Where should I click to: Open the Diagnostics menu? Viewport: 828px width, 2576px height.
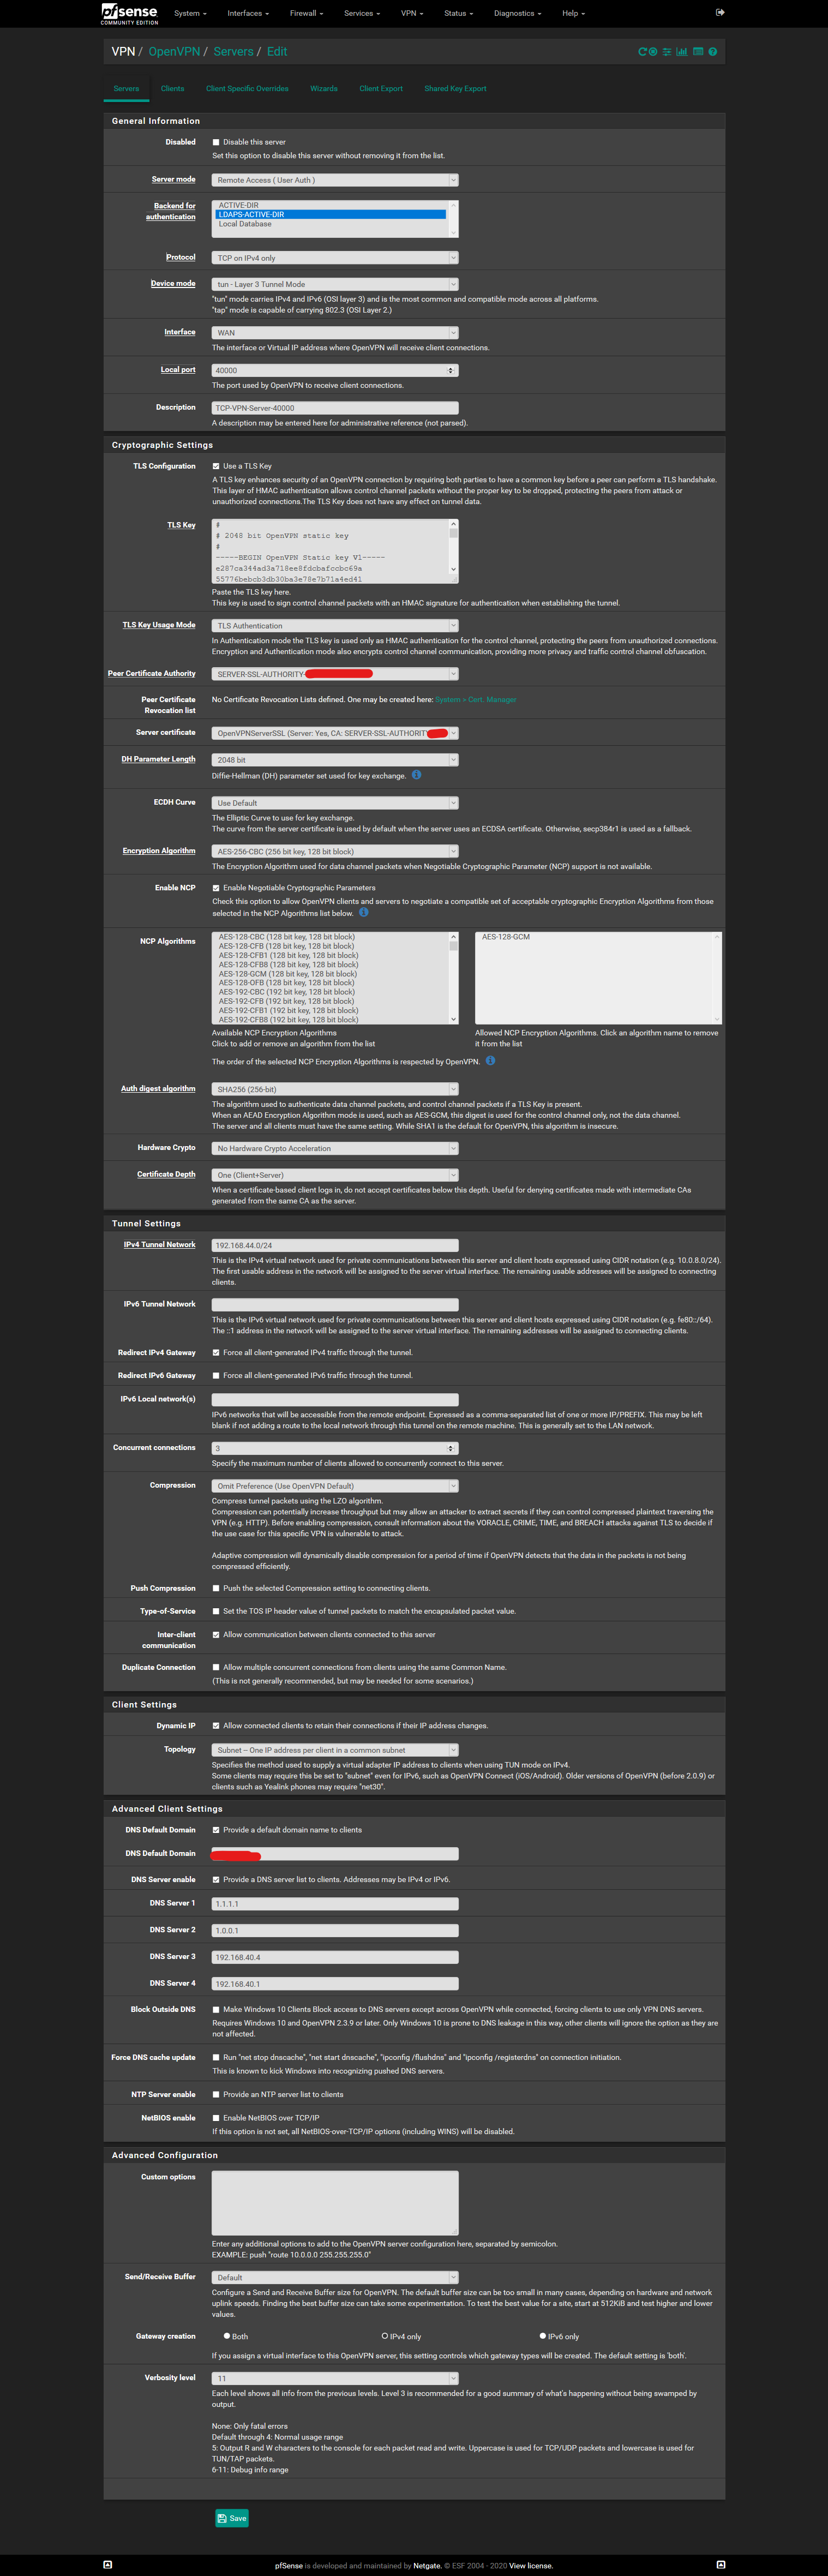[517, 14]
